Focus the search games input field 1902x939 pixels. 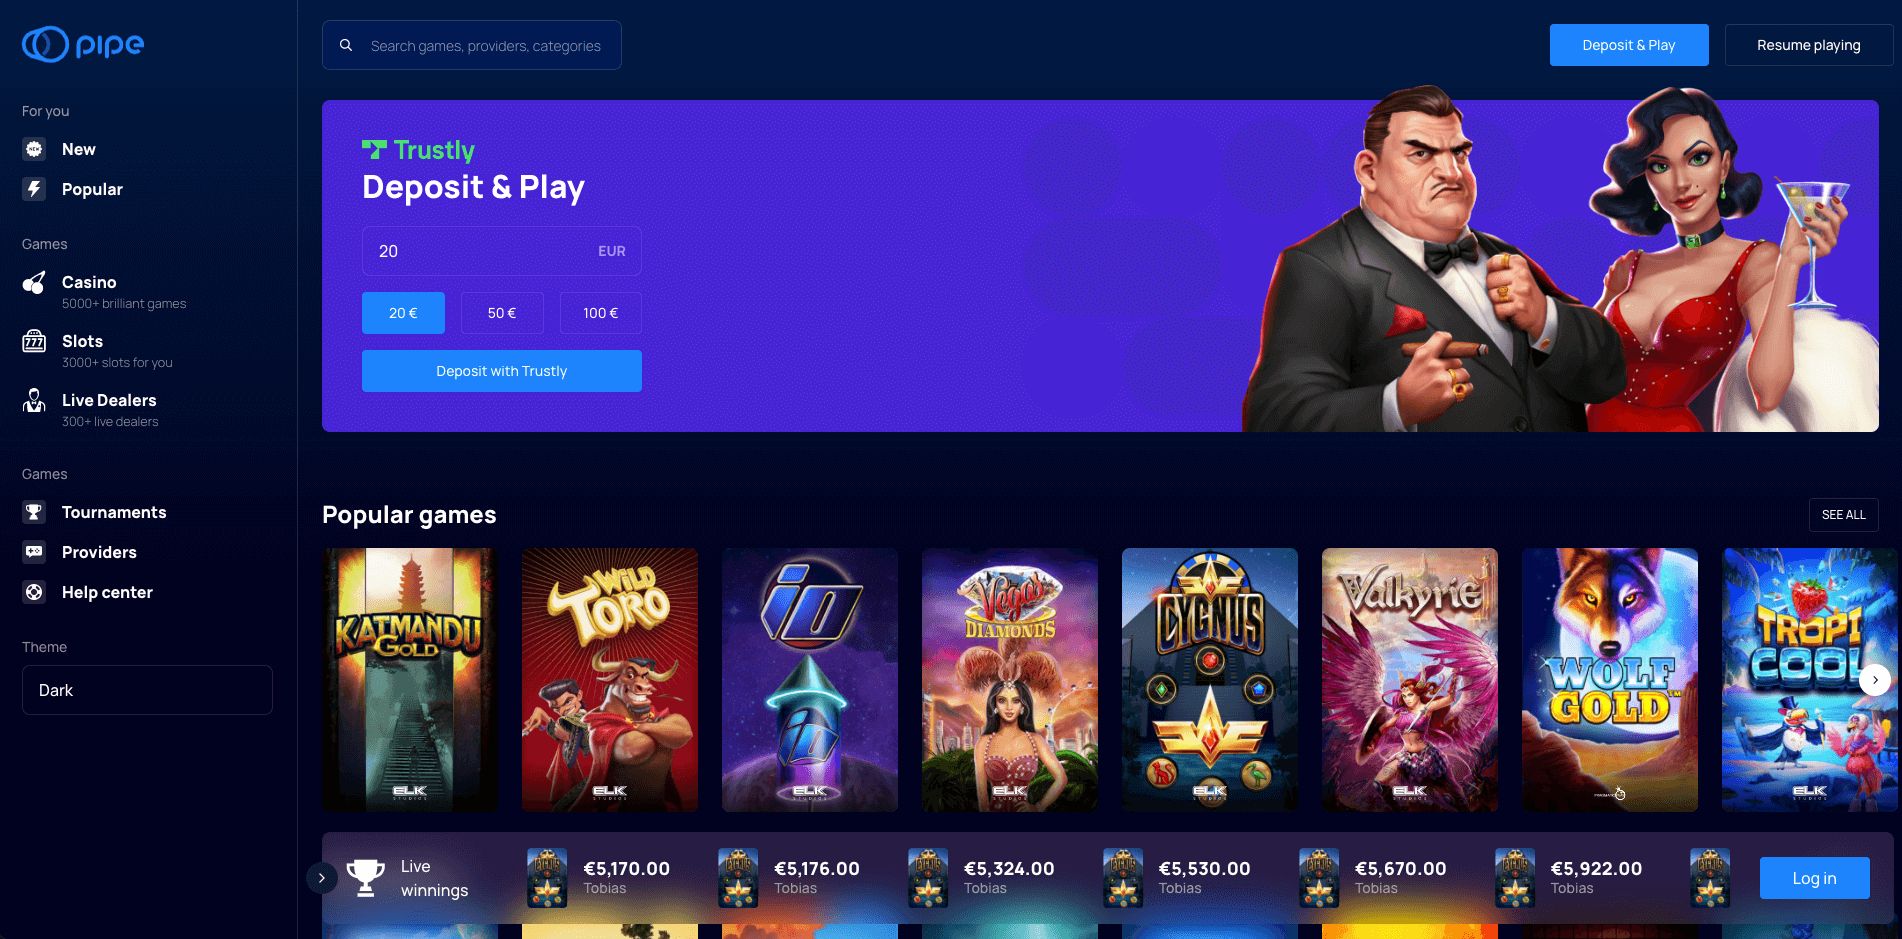click(x=472, y=45)
